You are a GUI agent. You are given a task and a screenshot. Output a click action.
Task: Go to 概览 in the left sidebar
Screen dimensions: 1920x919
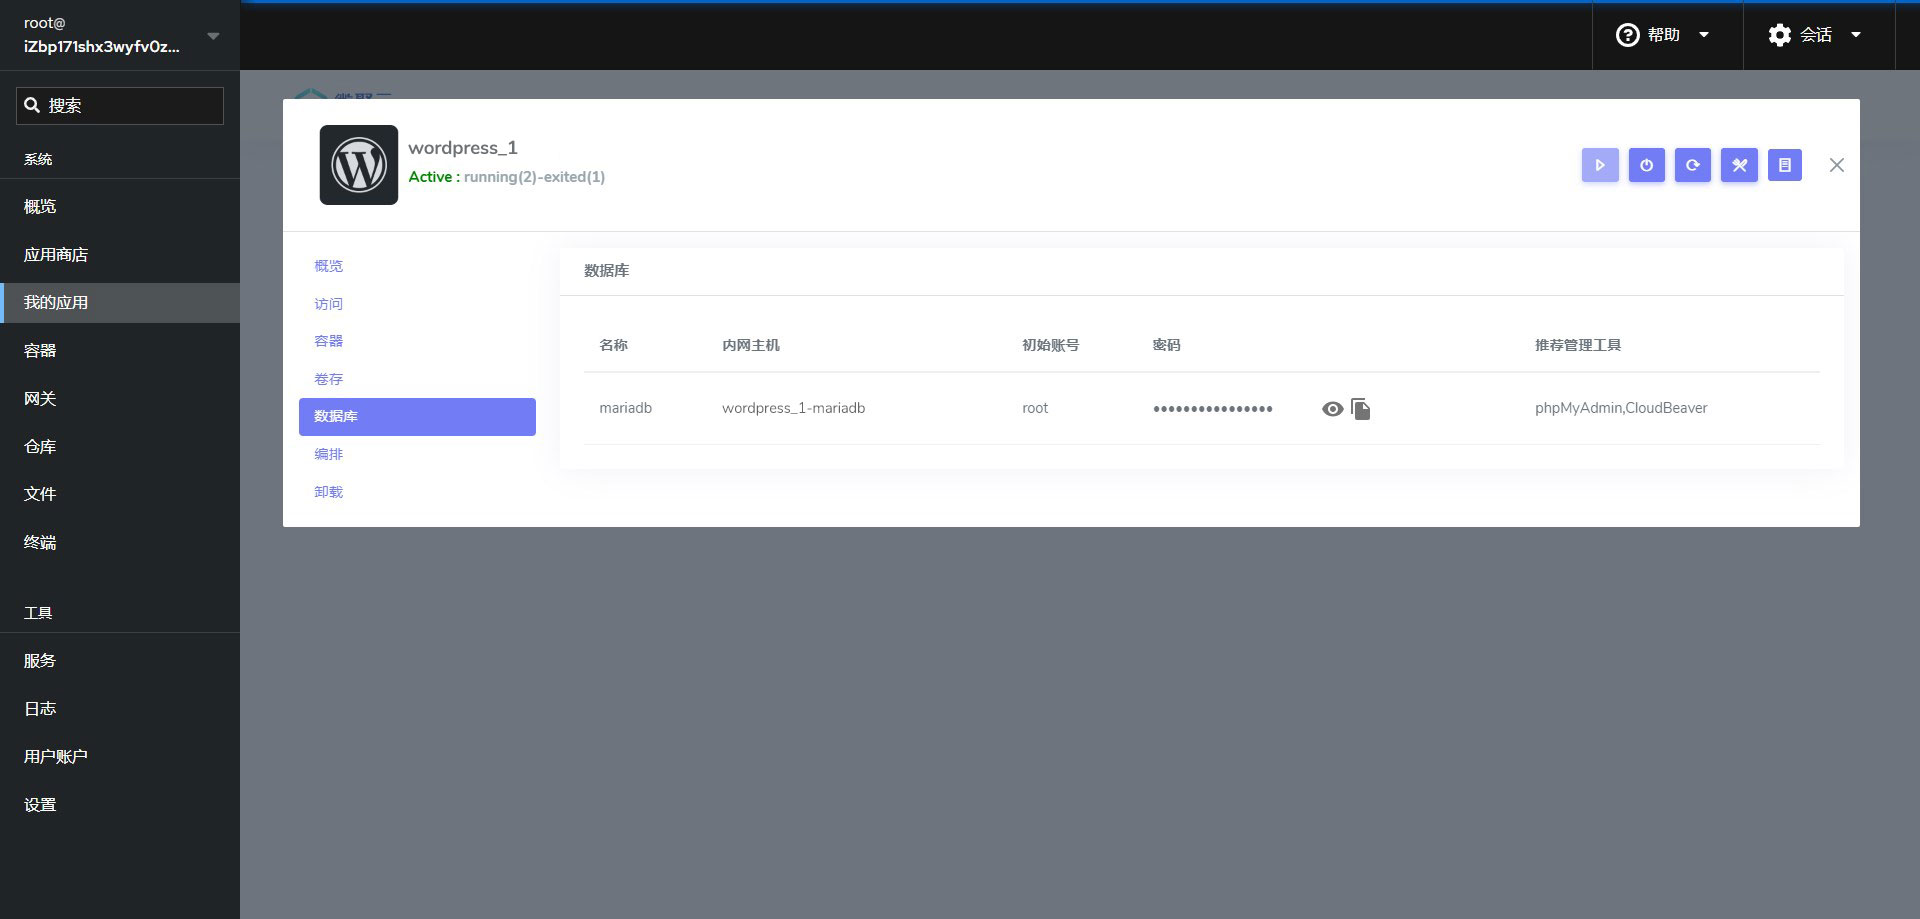pos(120,207)
